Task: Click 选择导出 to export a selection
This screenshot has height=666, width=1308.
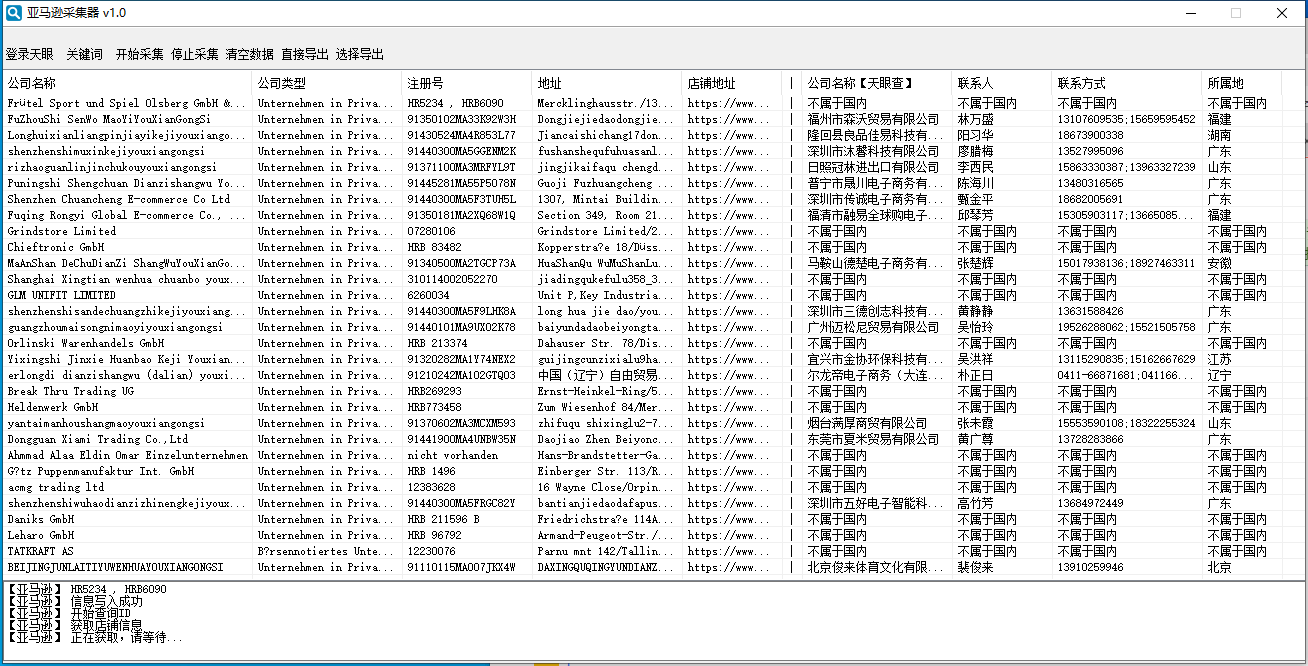Action: click(x=360, y=54)
